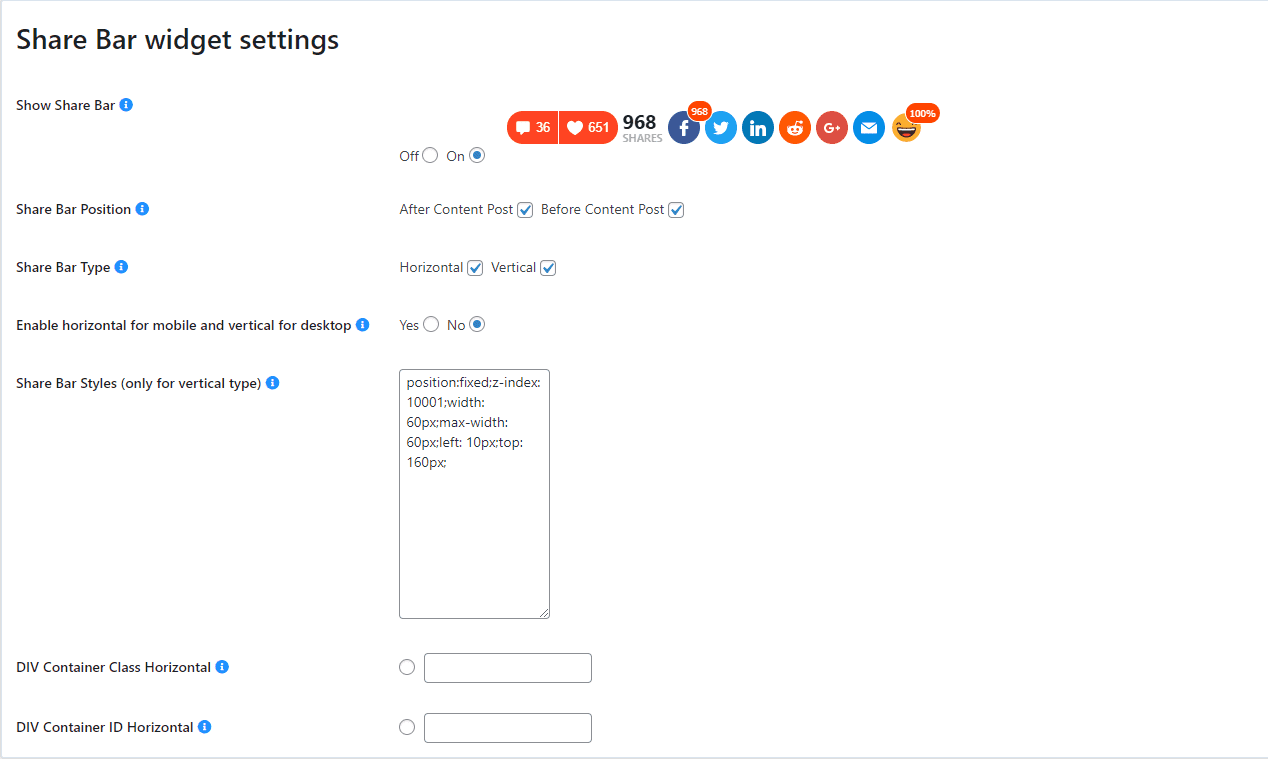The image size is (1268, 759).
Task: Click the Reddit share icon
Action: tap(795, 128)
